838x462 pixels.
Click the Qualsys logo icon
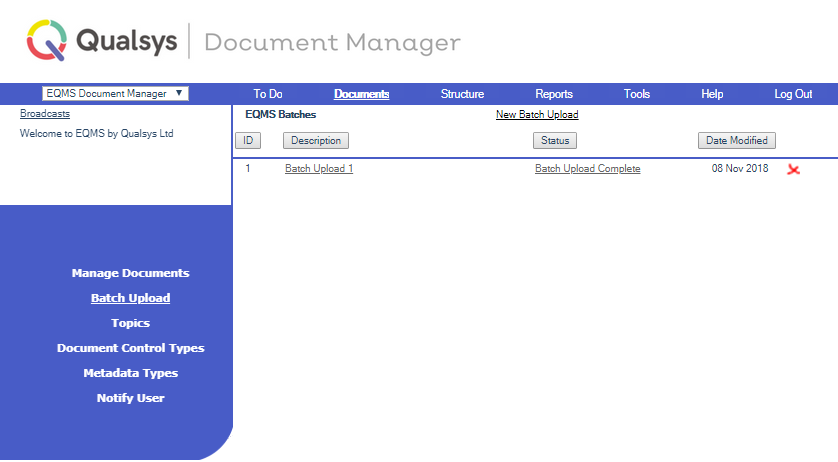pyautogui.click(x=47, y=41)
